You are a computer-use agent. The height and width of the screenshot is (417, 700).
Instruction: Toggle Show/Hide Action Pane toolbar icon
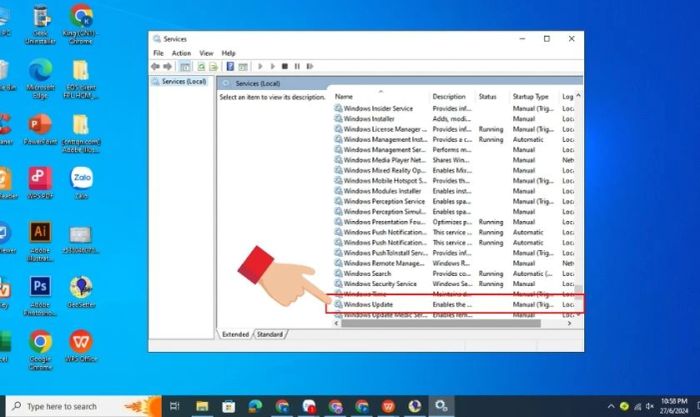coord(243,67)
